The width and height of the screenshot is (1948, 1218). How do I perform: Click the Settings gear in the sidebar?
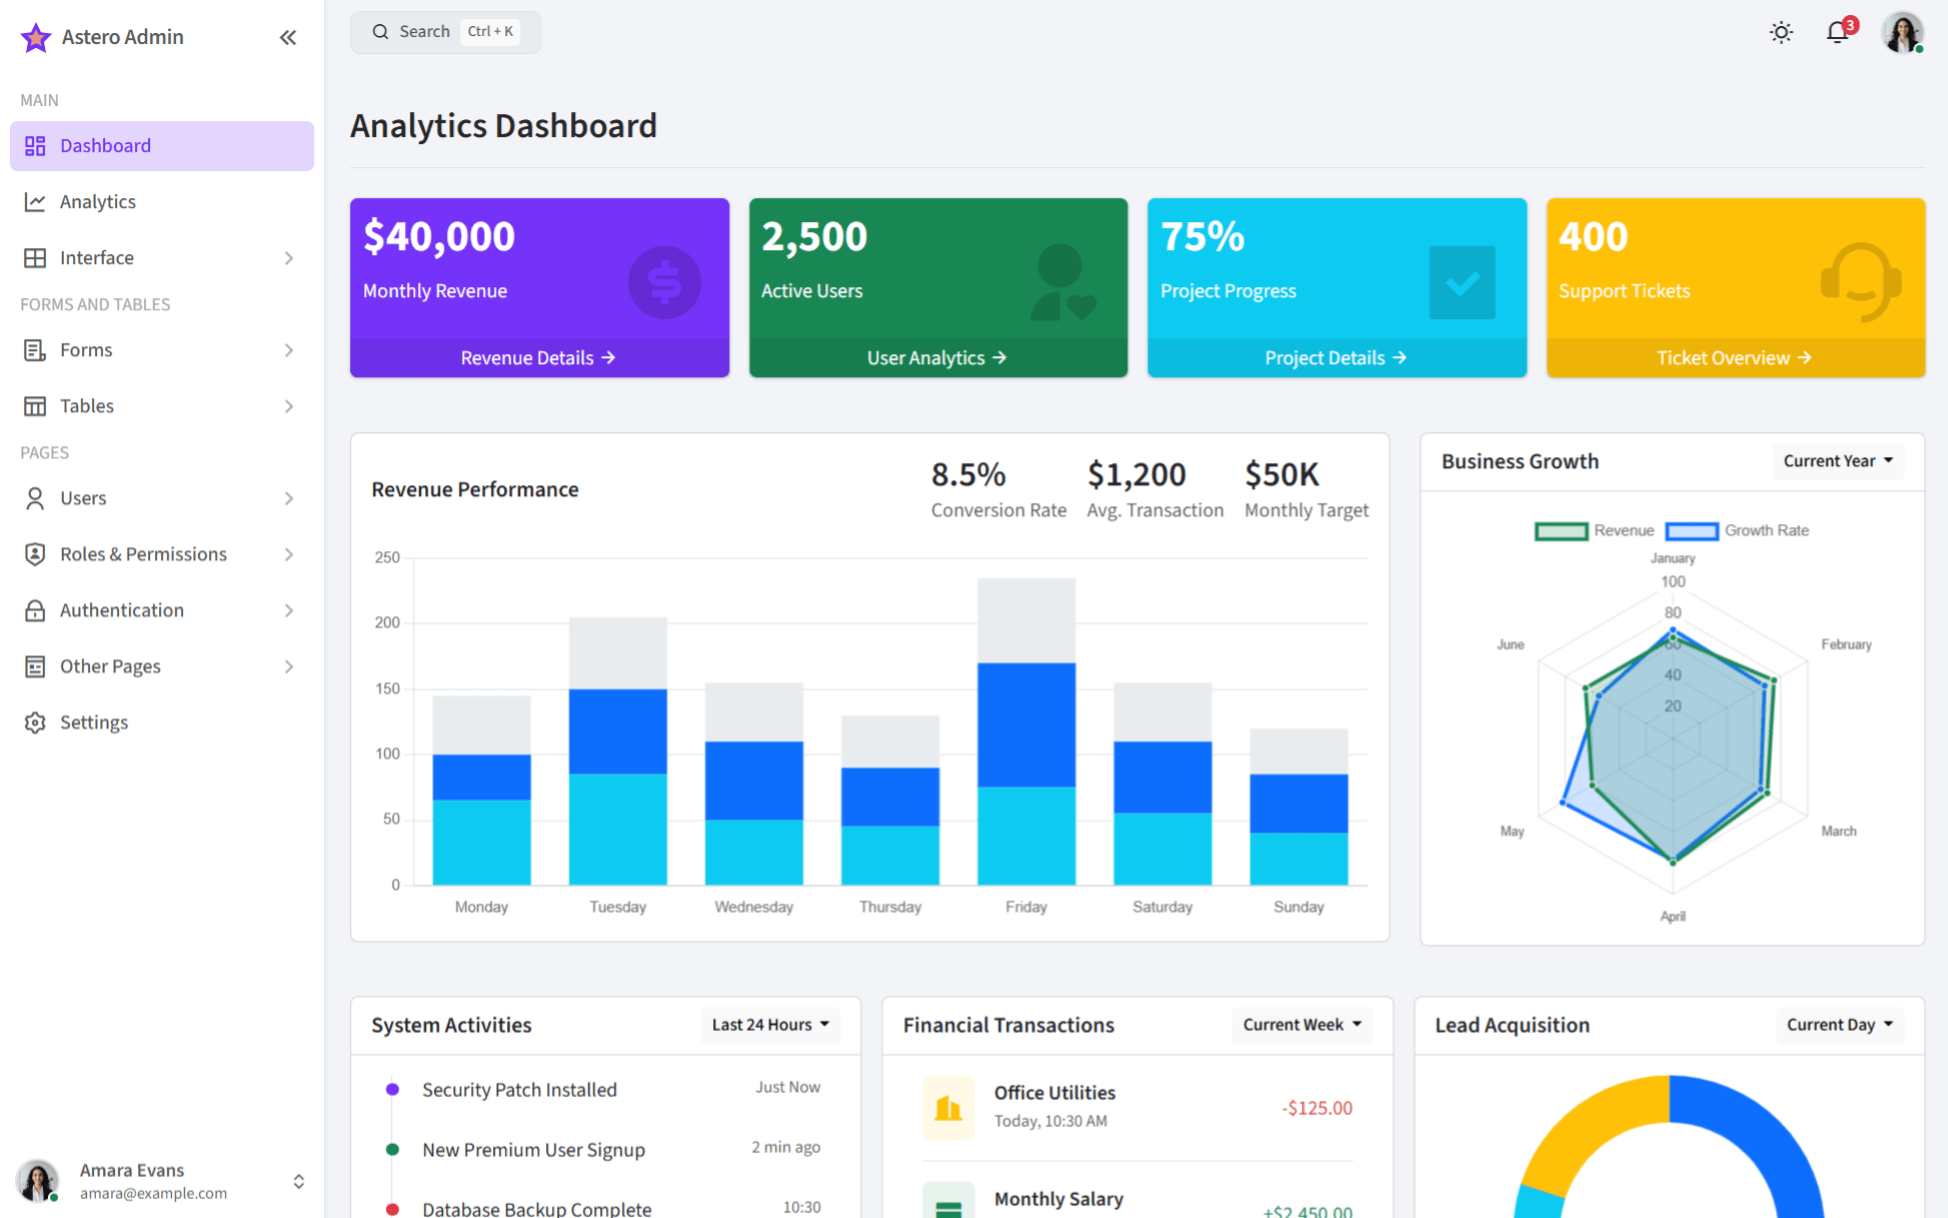click(x=36, y=722)
